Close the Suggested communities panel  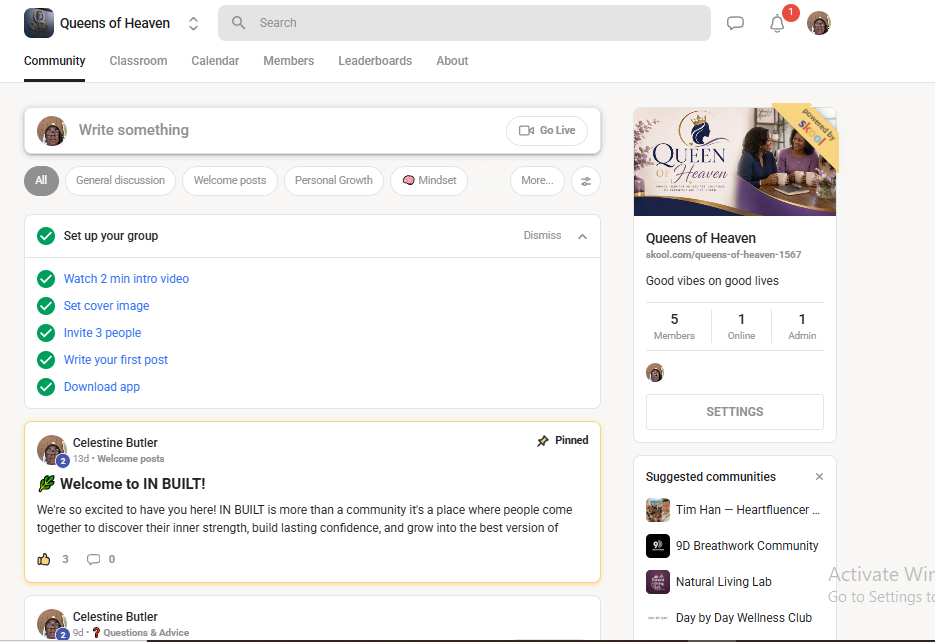click(819, 477)
